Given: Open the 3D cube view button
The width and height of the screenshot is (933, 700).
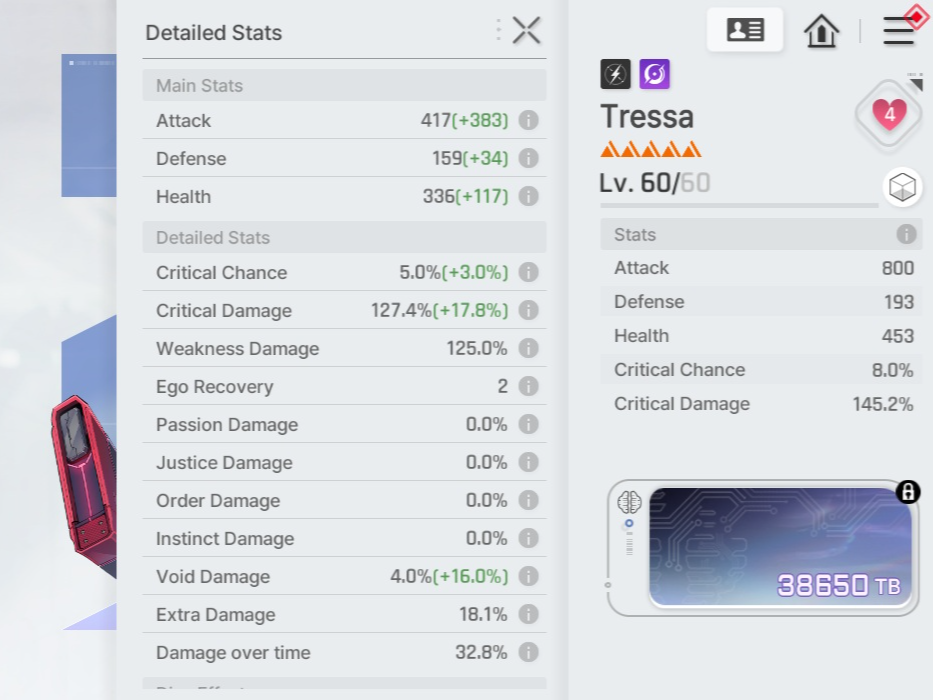Looking at the screenshot, I should [x=902, y=187].
